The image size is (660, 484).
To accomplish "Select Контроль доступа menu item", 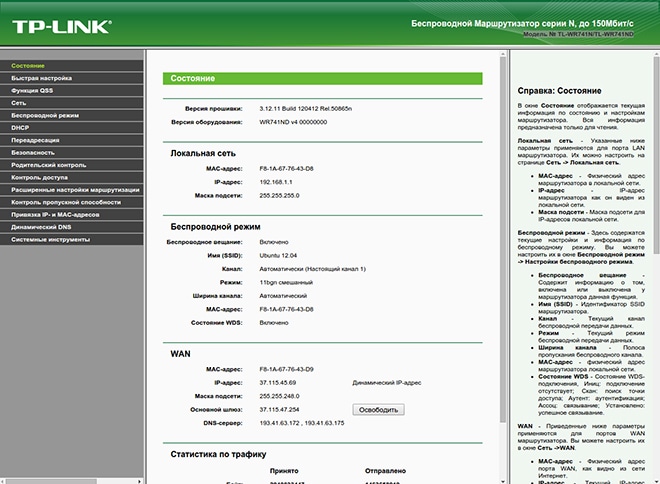I will [40, 177].
